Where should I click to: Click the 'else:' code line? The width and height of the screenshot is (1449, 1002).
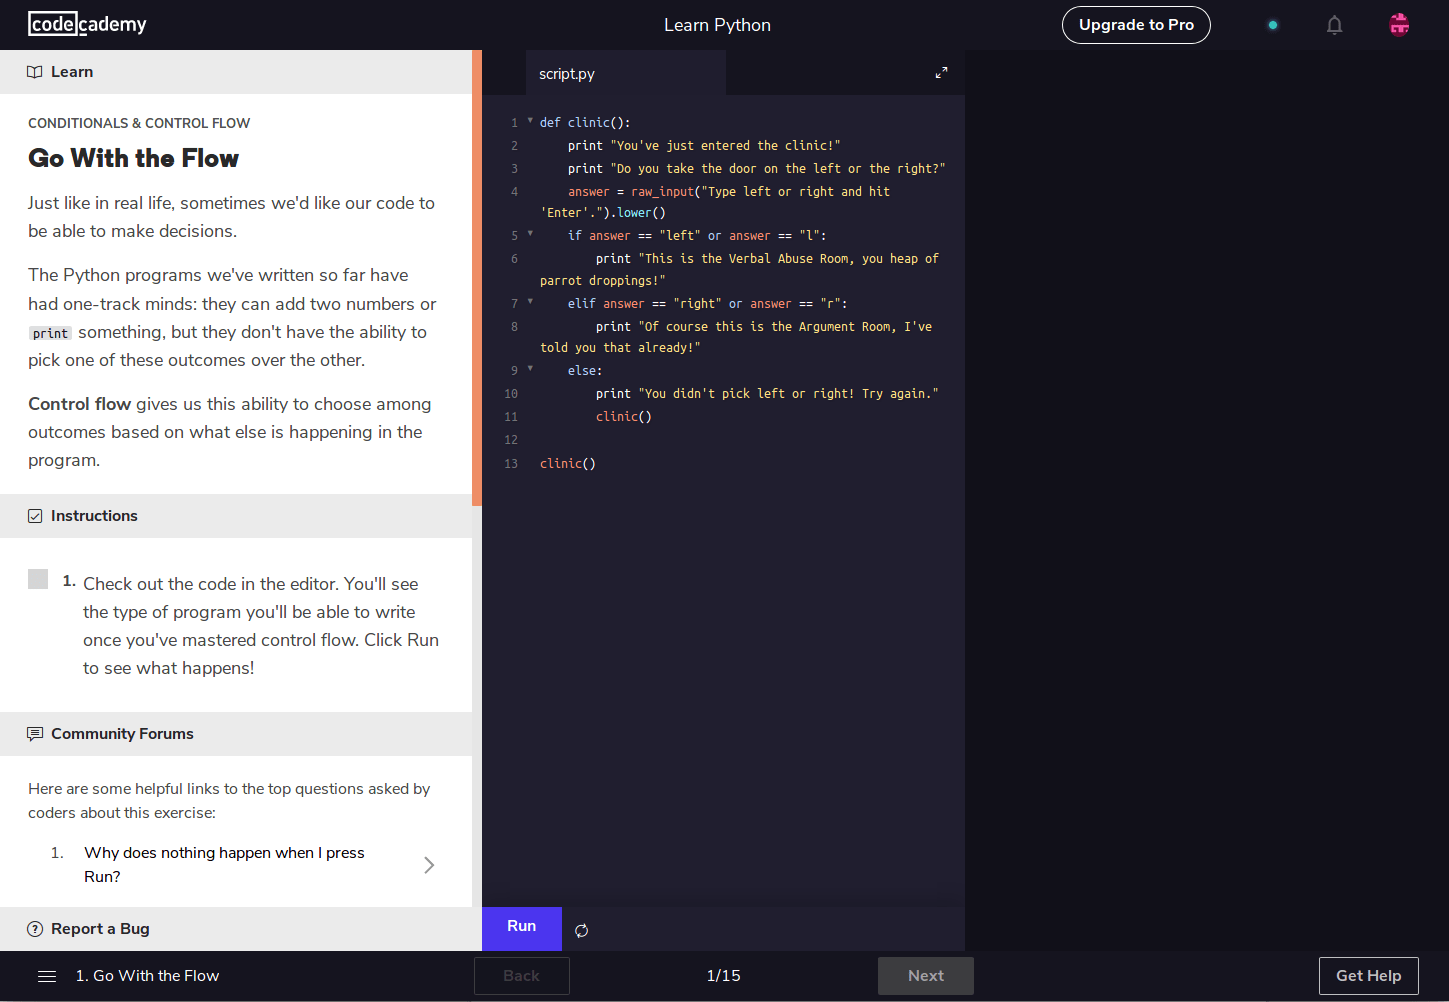585,371
